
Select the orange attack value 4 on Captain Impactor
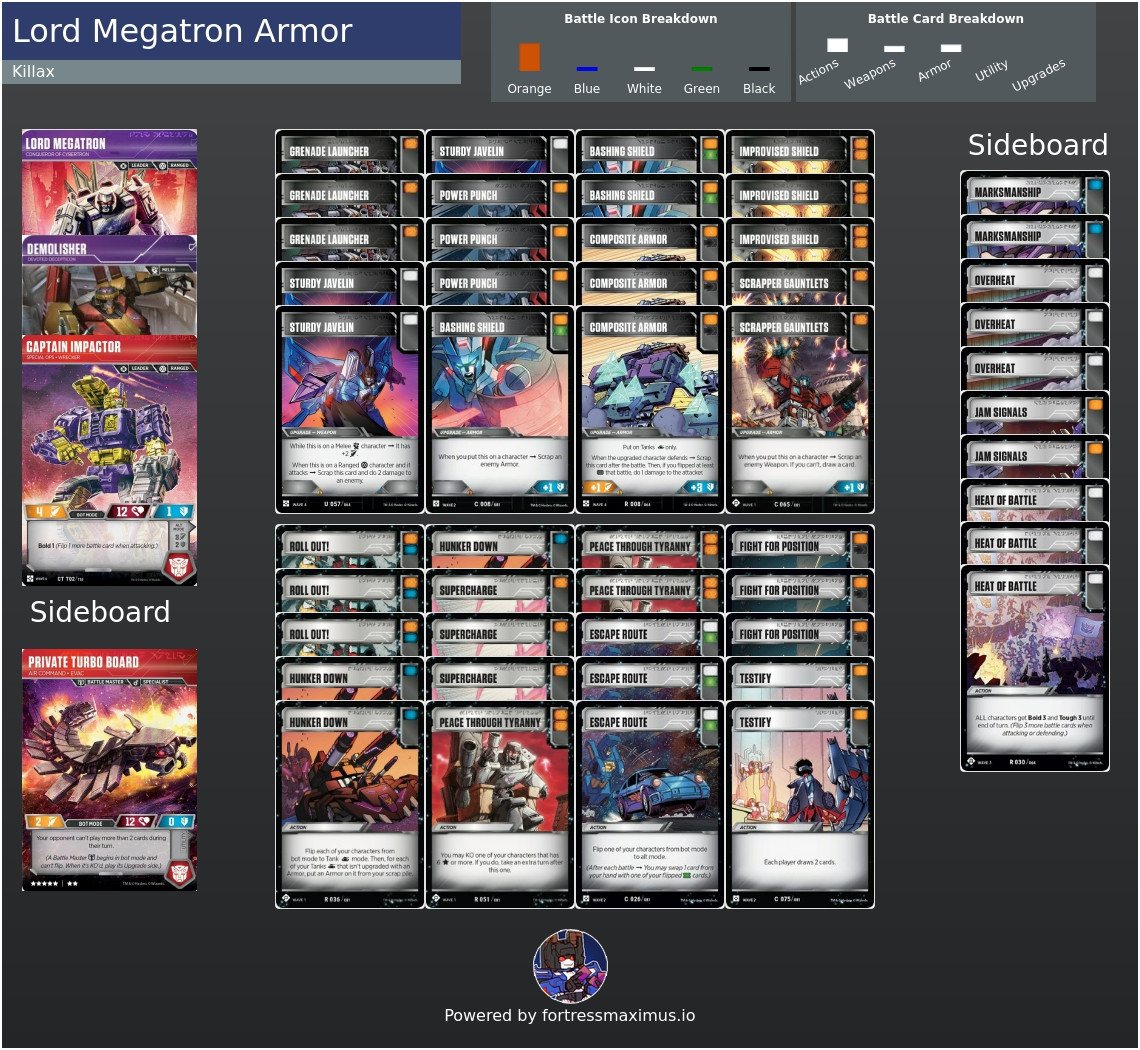pyautogui.click(x=45, y=512)
